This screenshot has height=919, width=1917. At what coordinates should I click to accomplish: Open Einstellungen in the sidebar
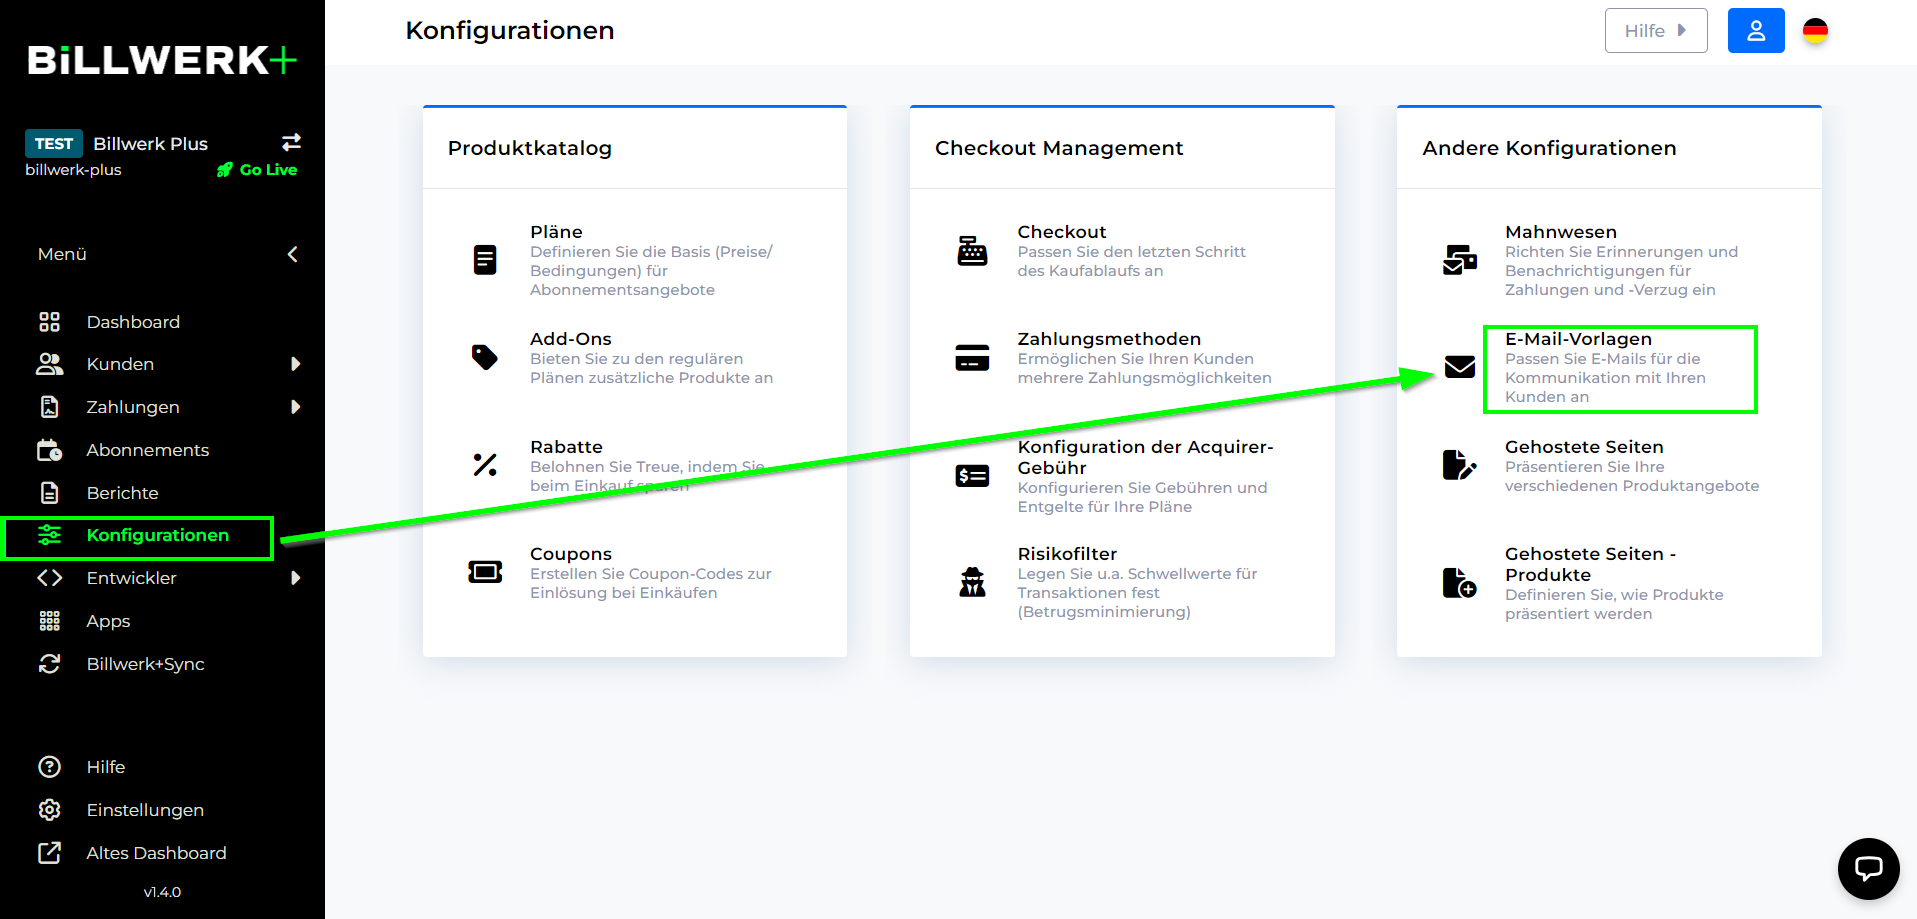(x=145, y=810)
